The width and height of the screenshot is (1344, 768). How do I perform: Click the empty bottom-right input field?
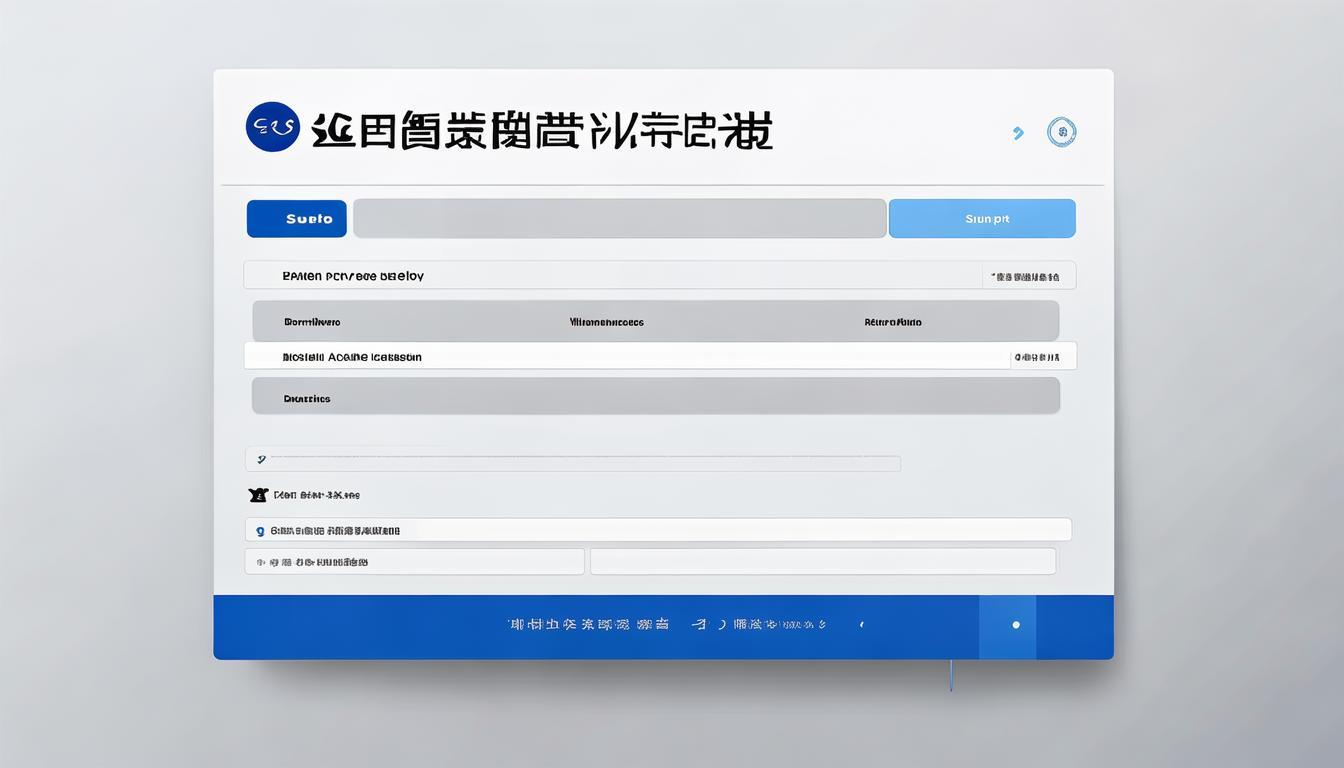pyautogui.click(x=822, y=561)
